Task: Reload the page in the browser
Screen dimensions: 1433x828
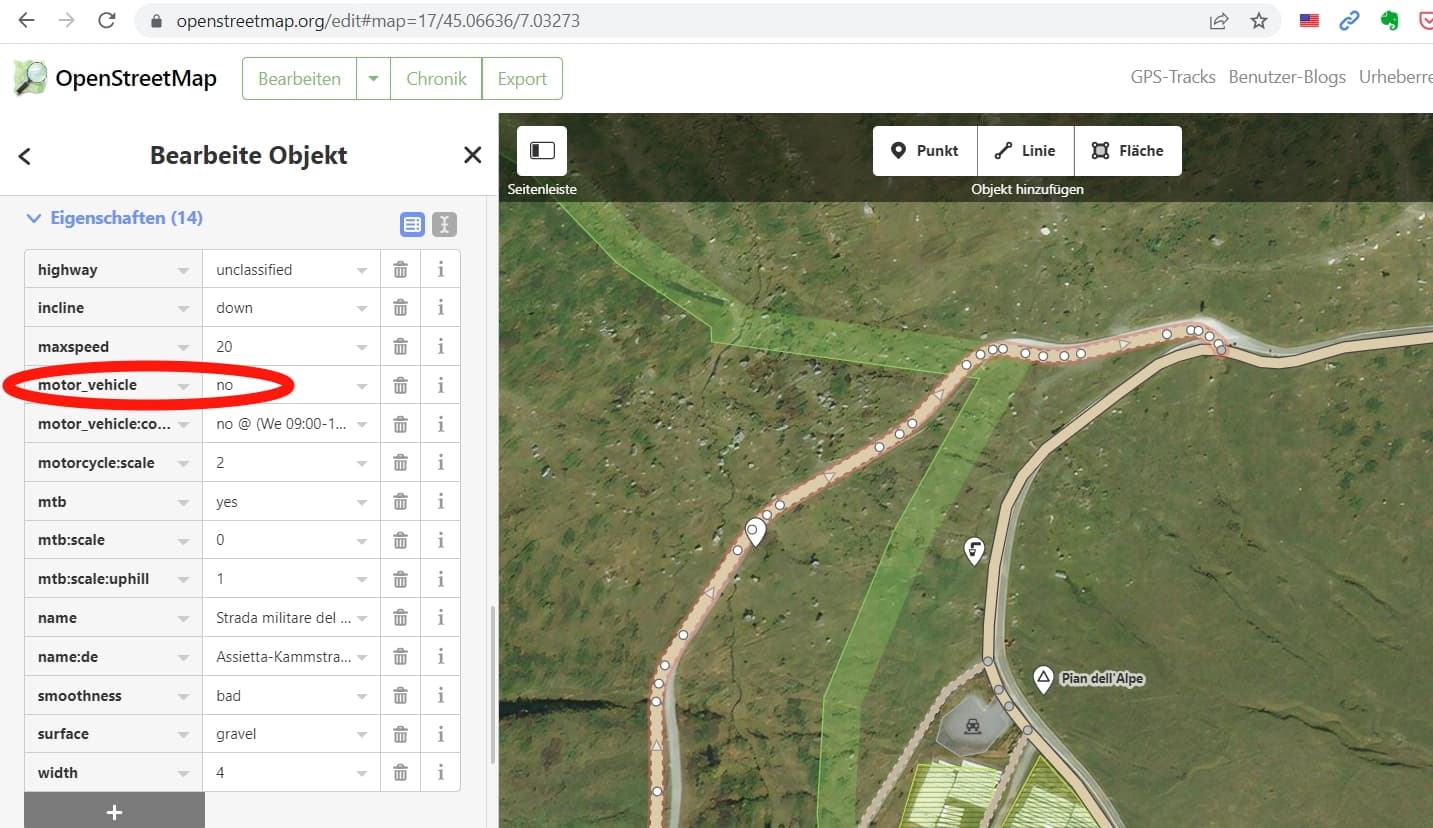Action: coord(106,21)
